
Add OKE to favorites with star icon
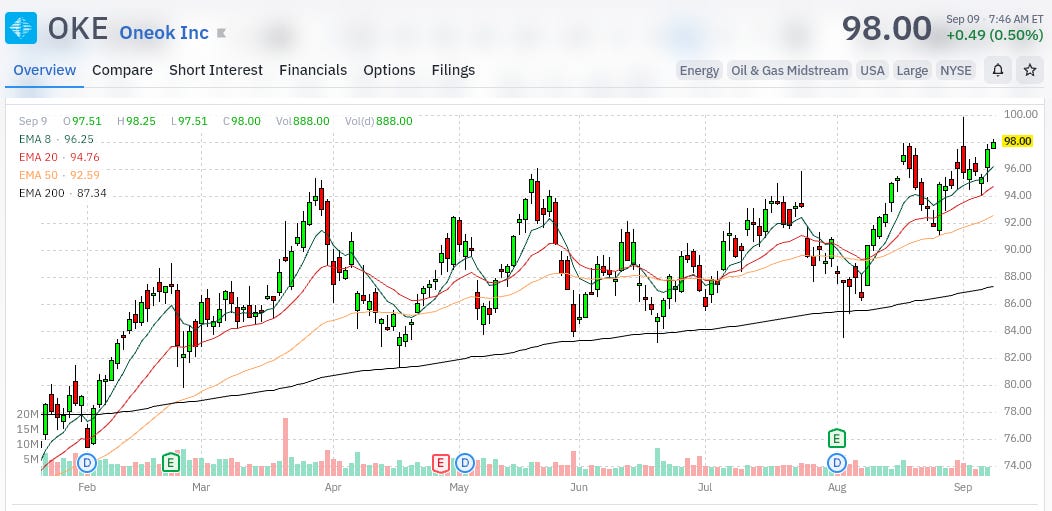coord(1030,70)
